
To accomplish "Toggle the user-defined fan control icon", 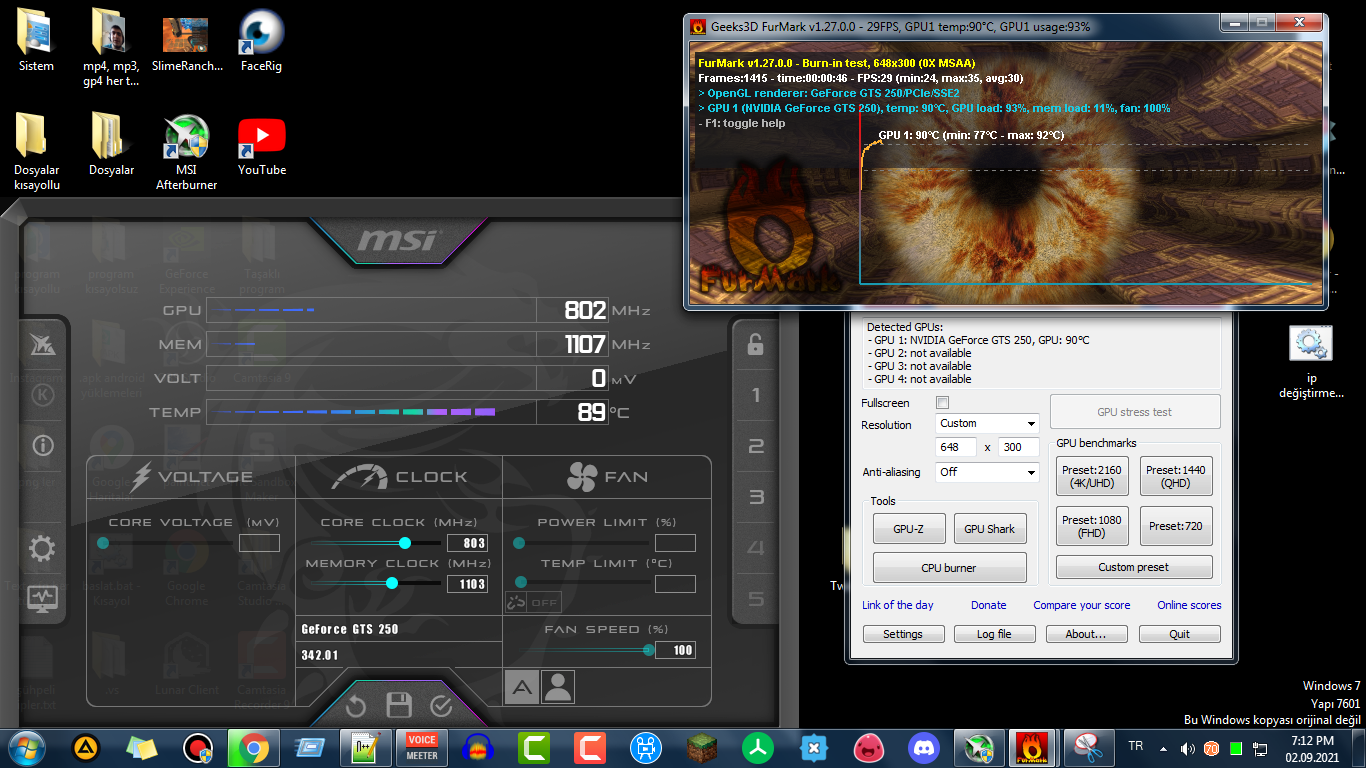I will [558, 687].
